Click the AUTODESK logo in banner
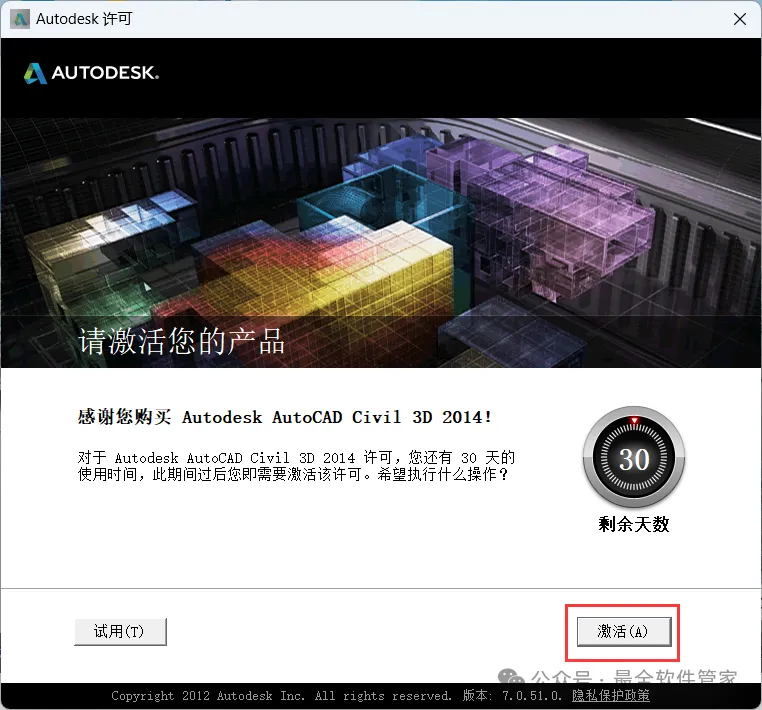 pyautogui.click(x=91, y=73)
